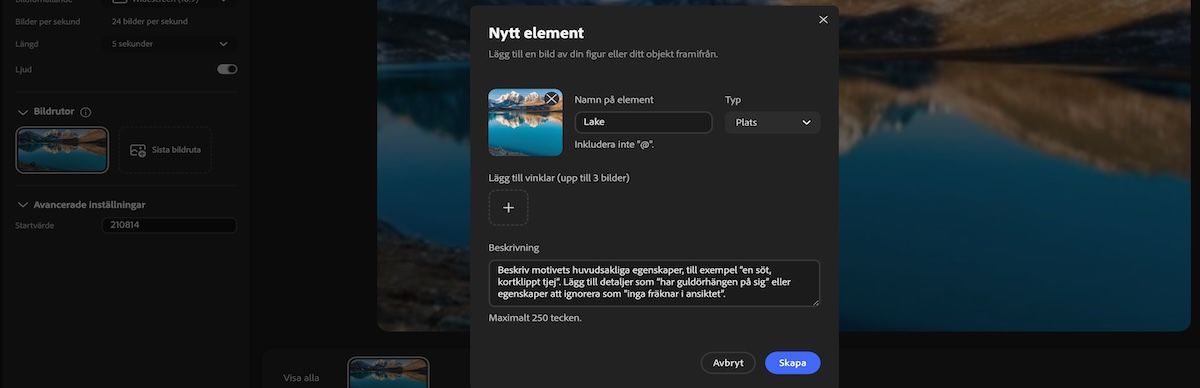Add an image for Sista bildruta
The image size is (1200, 388).
[165, 150]
